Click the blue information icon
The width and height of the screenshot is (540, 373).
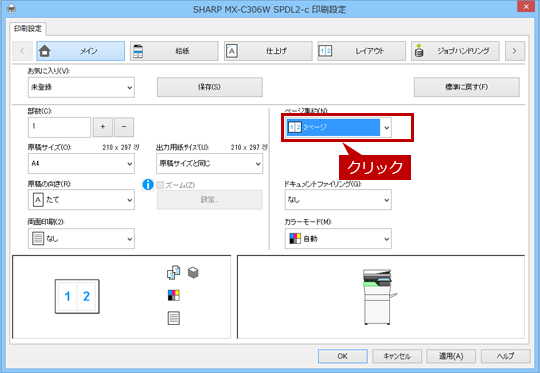pos(148,185)
